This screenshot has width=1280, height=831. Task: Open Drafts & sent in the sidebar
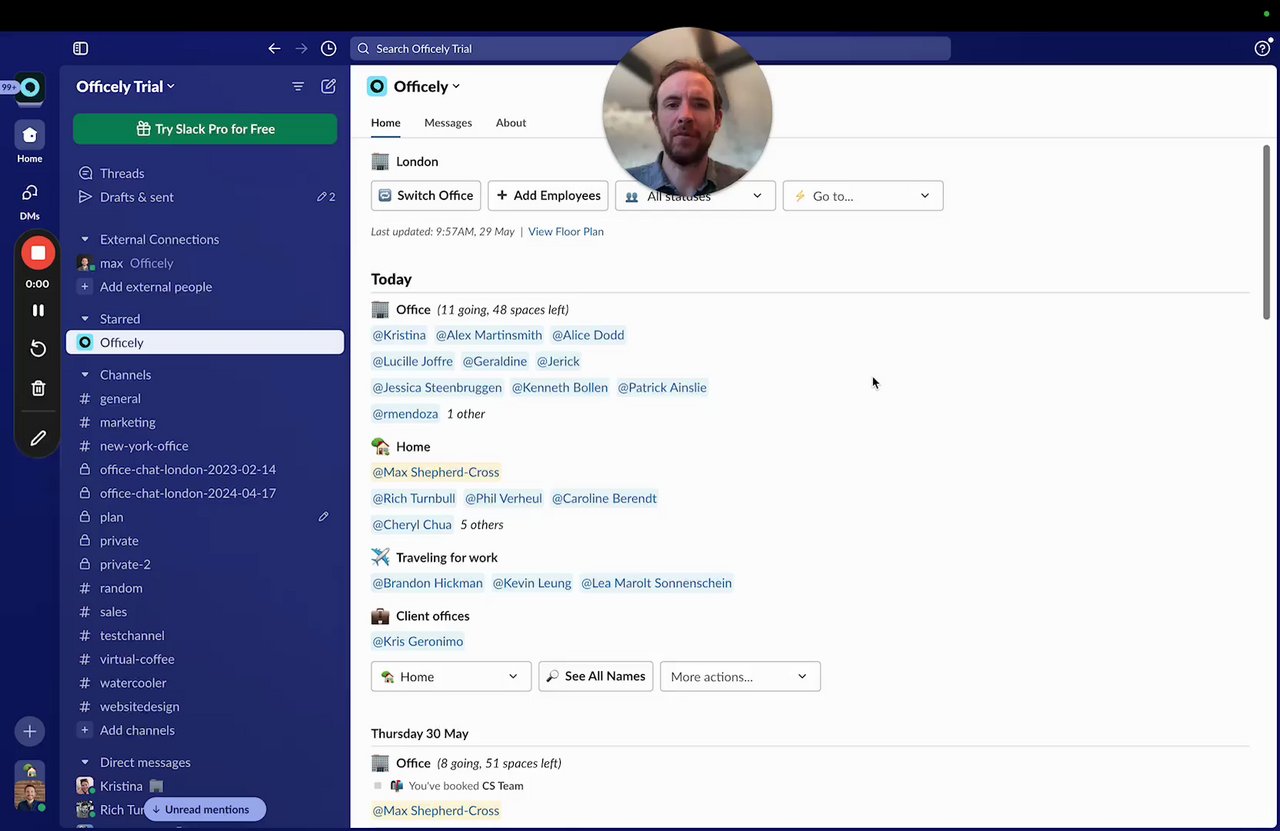(205, 197)
